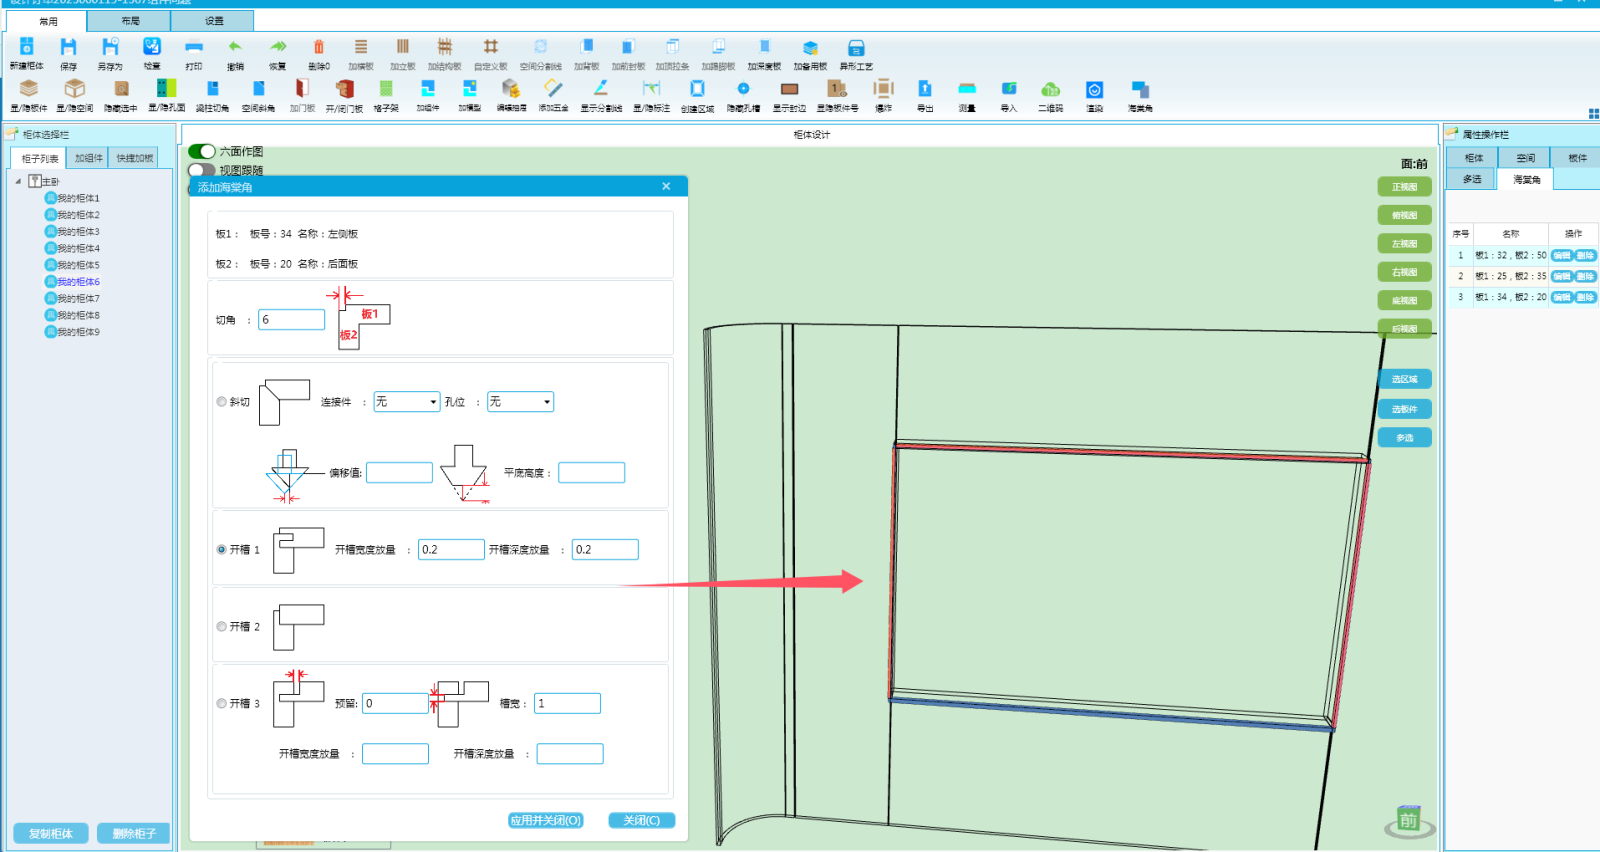
Task: Click the 打印 print icon
Action: click(x=194, y=47)
